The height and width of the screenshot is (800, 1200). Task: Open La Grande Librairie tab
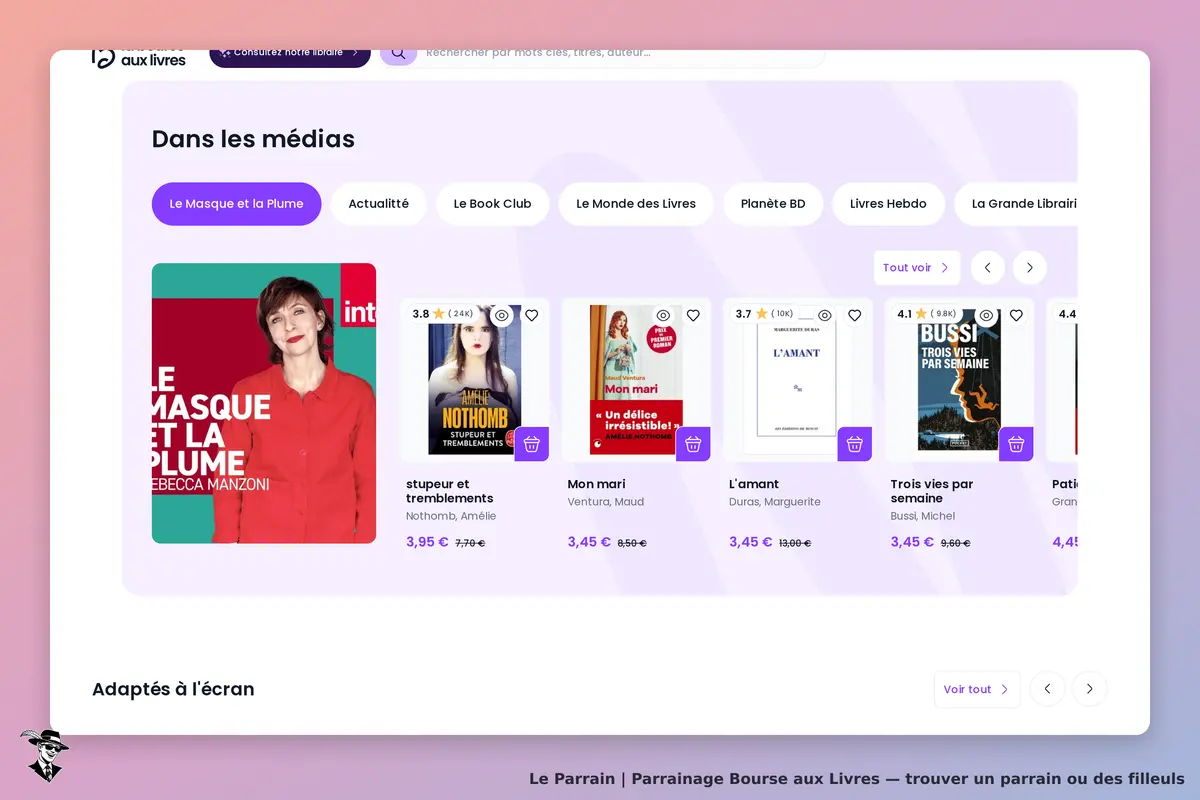1016,204
